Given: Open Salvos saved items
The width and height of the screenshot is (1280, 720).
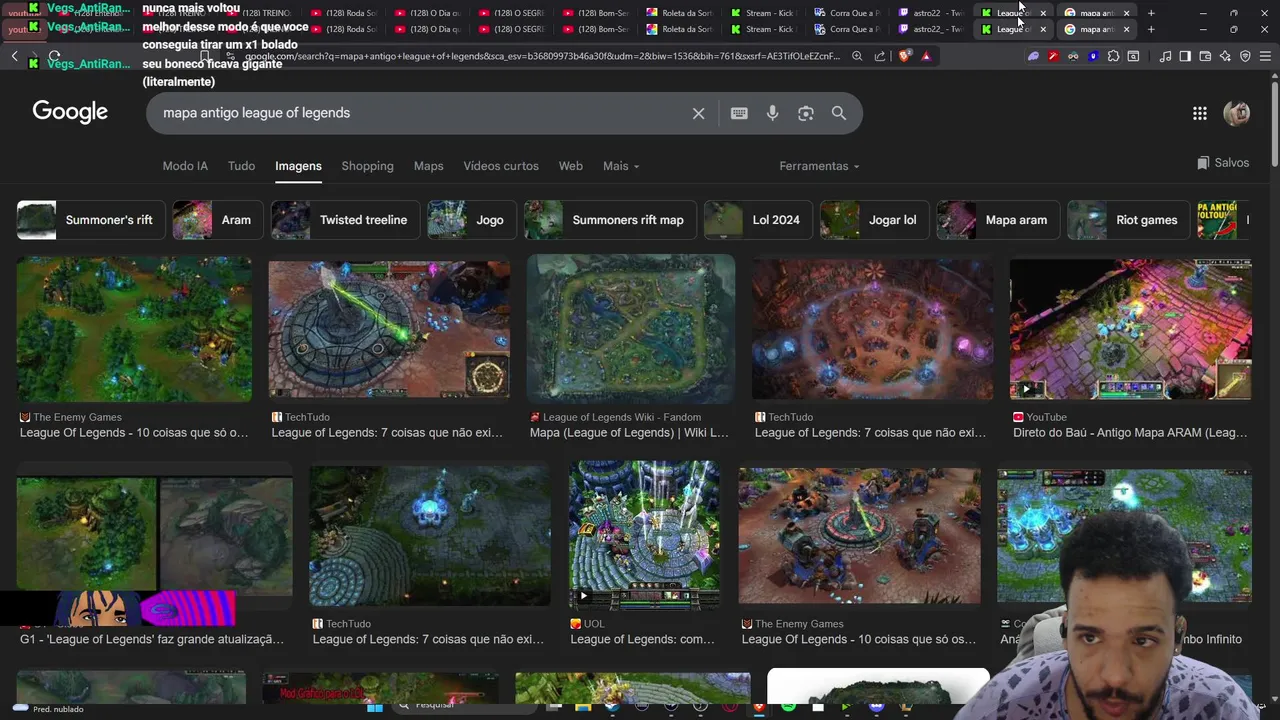Looking at the screenshot, I should 1223,162.
